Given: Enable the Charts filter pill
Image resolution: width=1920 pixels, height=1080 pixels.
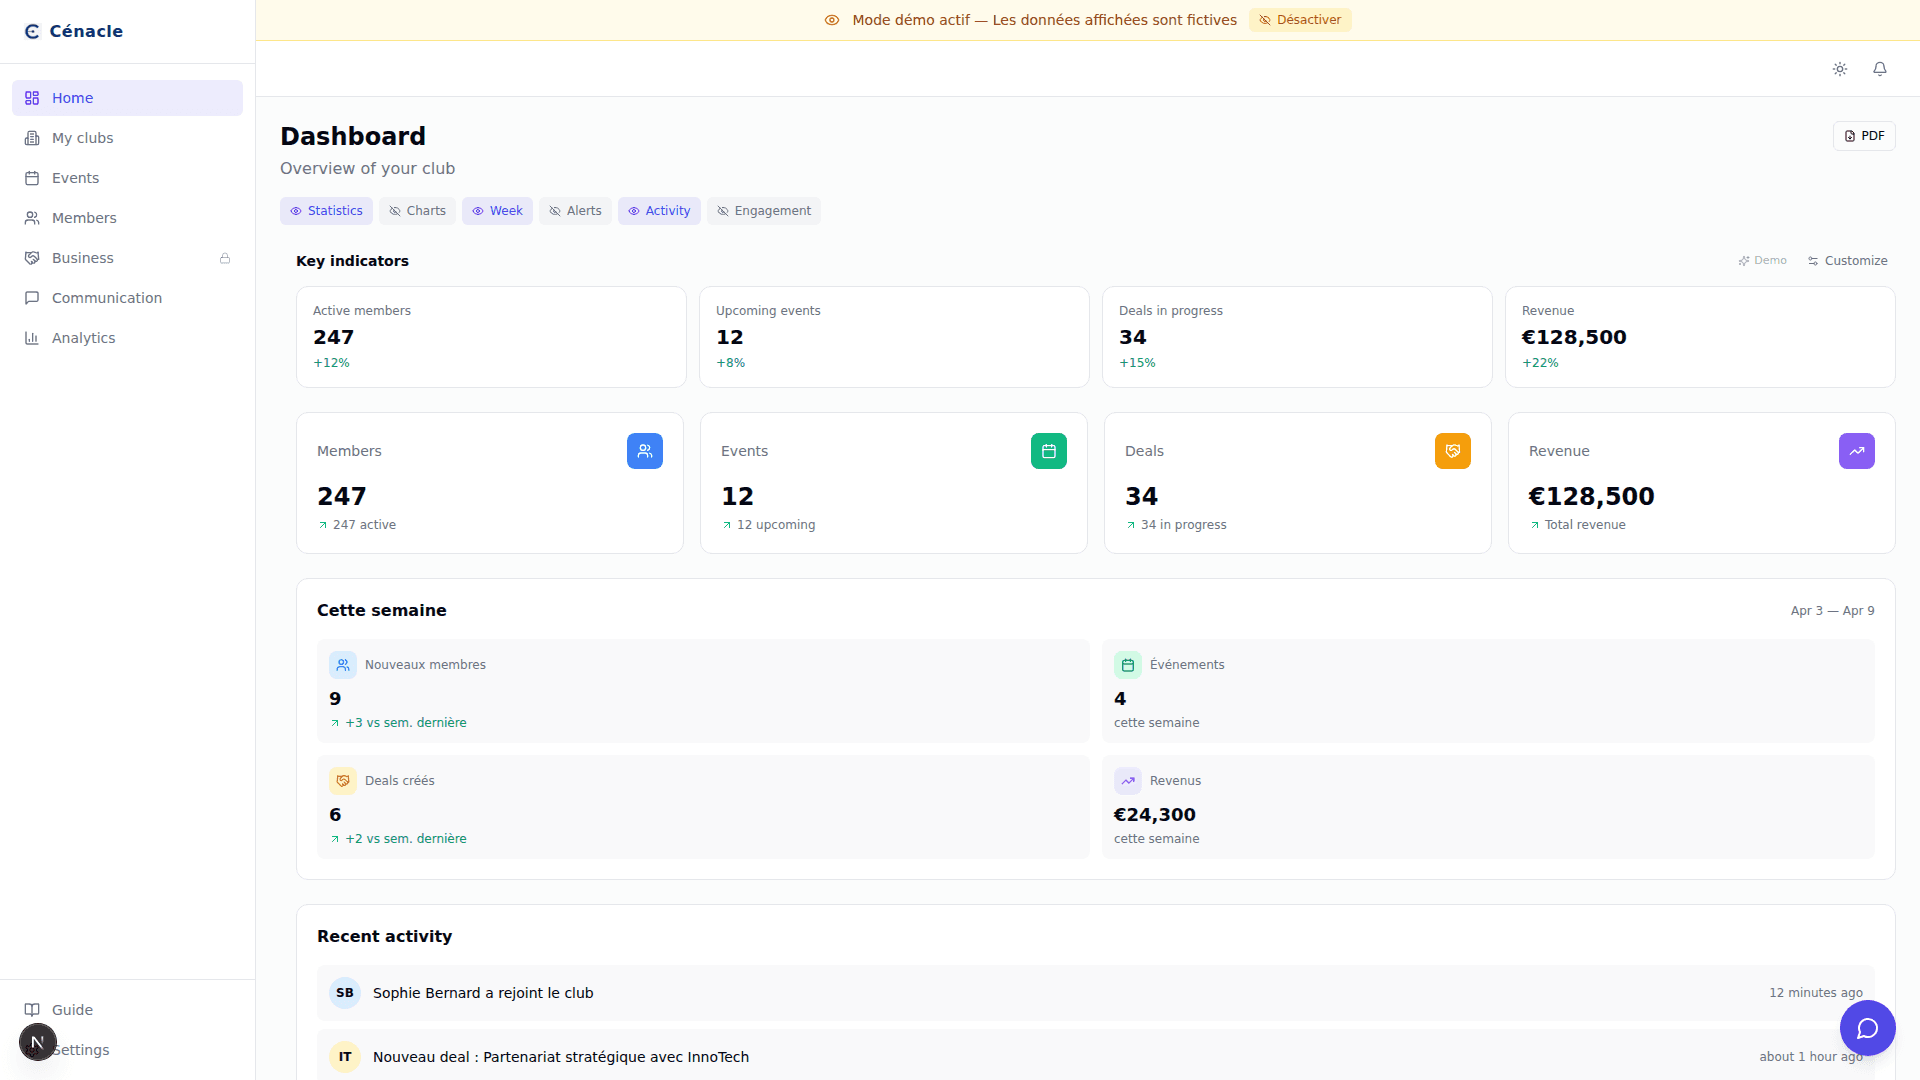Looking at the screenshot, I should [417, 210].
